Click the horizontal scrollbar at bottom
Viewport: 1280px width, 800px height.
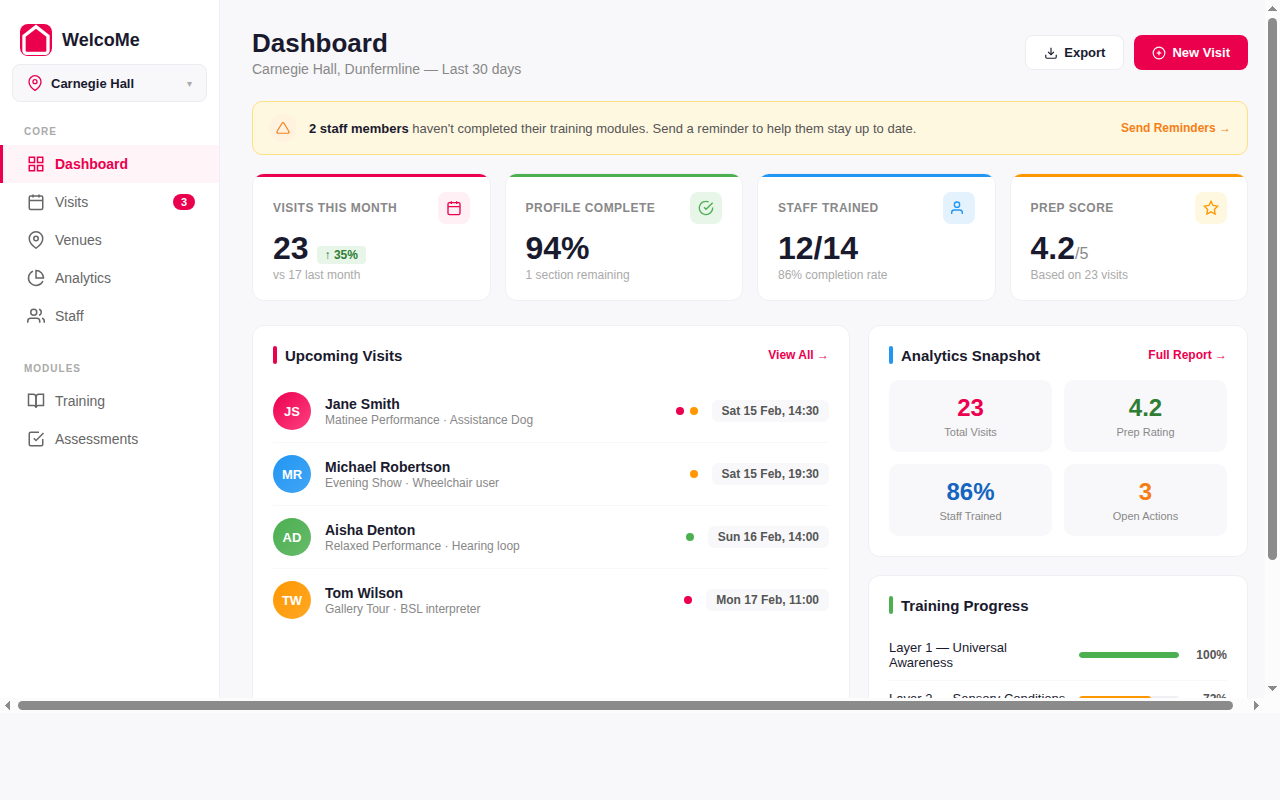[620, 705]
